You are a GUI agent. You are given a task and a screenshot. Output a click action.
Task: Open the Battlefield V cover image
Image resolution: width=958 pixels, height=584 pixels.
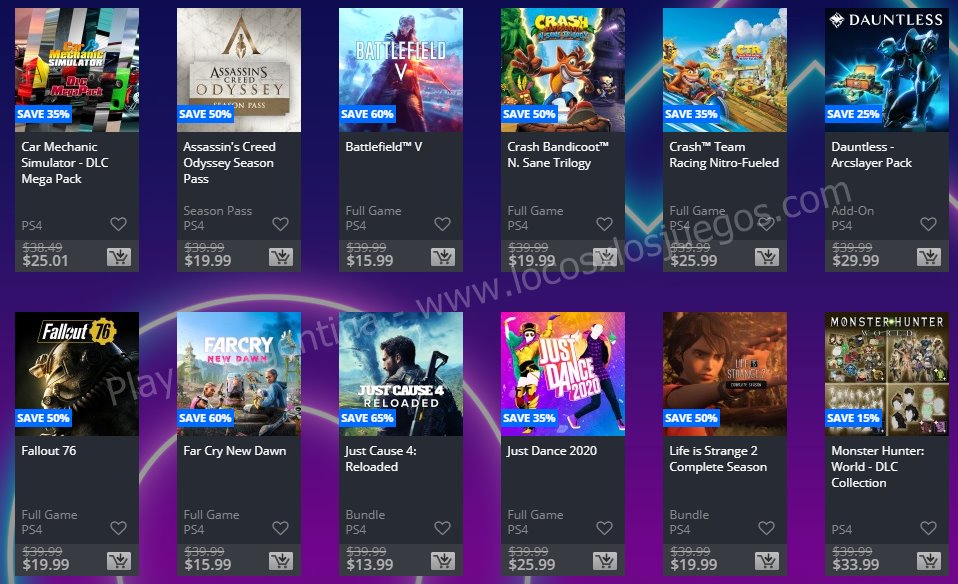(x=401, y=70)
